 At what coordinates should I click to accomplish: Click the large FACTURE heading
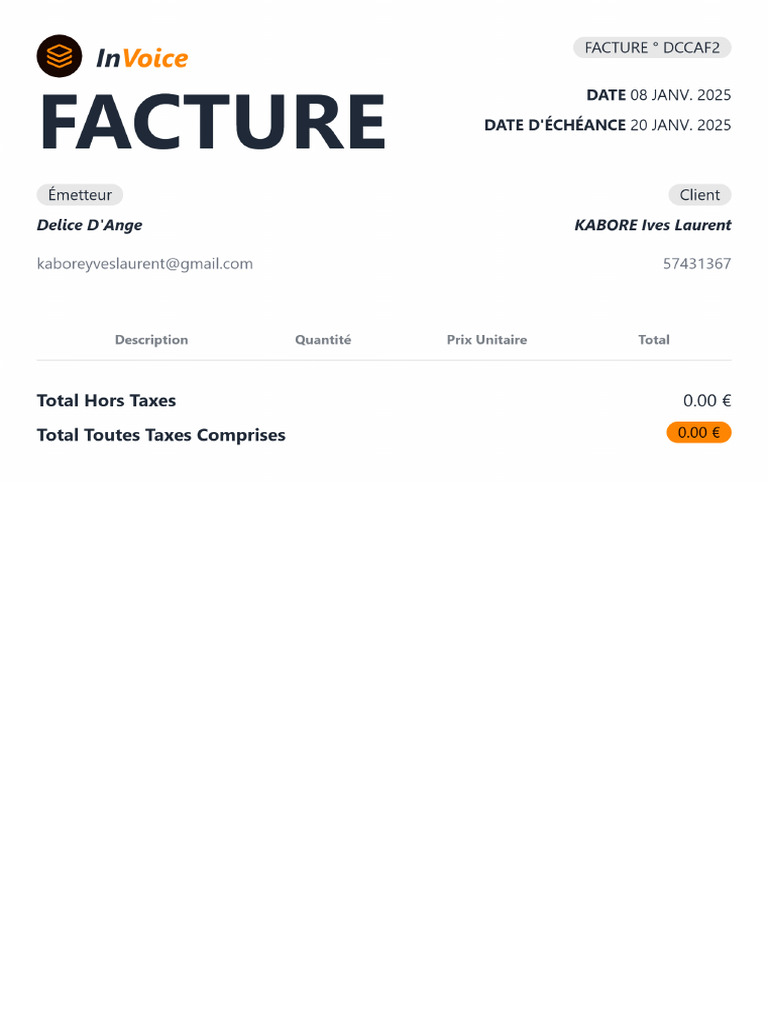pos(212,122)
